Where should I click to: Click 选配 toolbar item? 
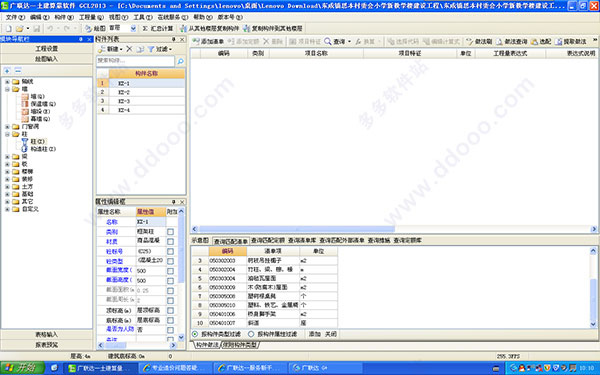pos(541,41)
